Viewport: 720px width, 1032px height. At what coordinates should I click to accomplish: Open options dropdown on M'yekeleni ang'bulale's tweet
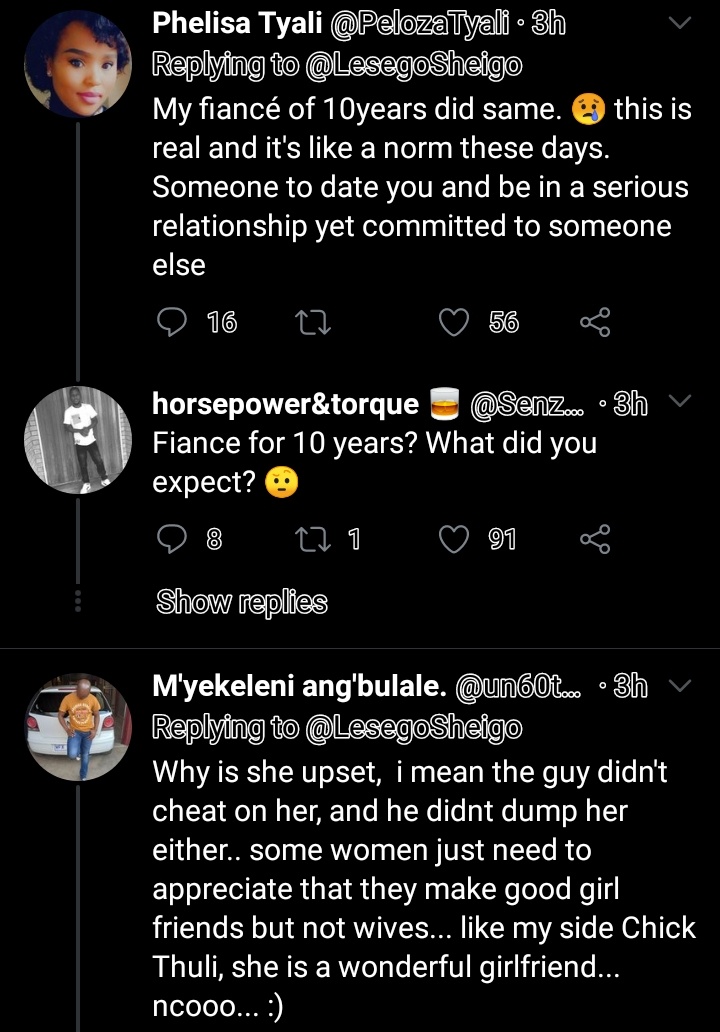678,685
